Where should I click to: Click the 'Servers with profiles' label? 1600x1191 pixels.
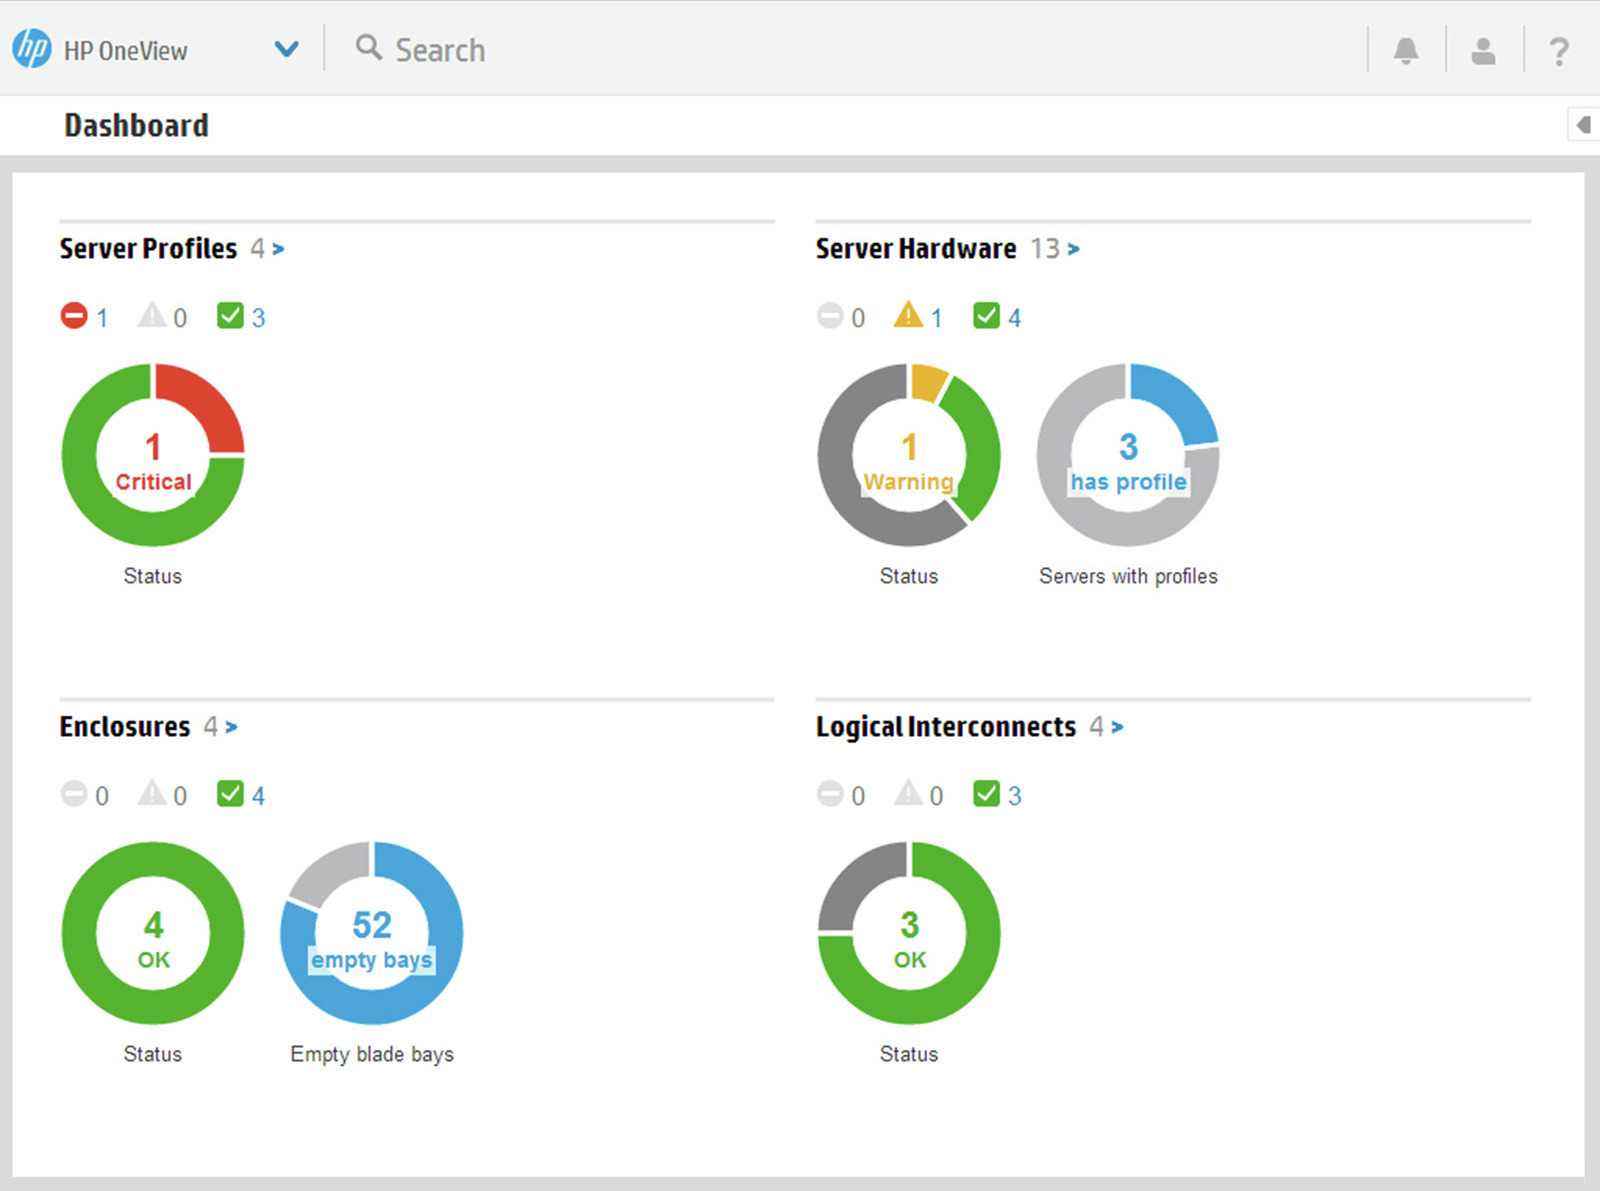(x=1128, y=576)
